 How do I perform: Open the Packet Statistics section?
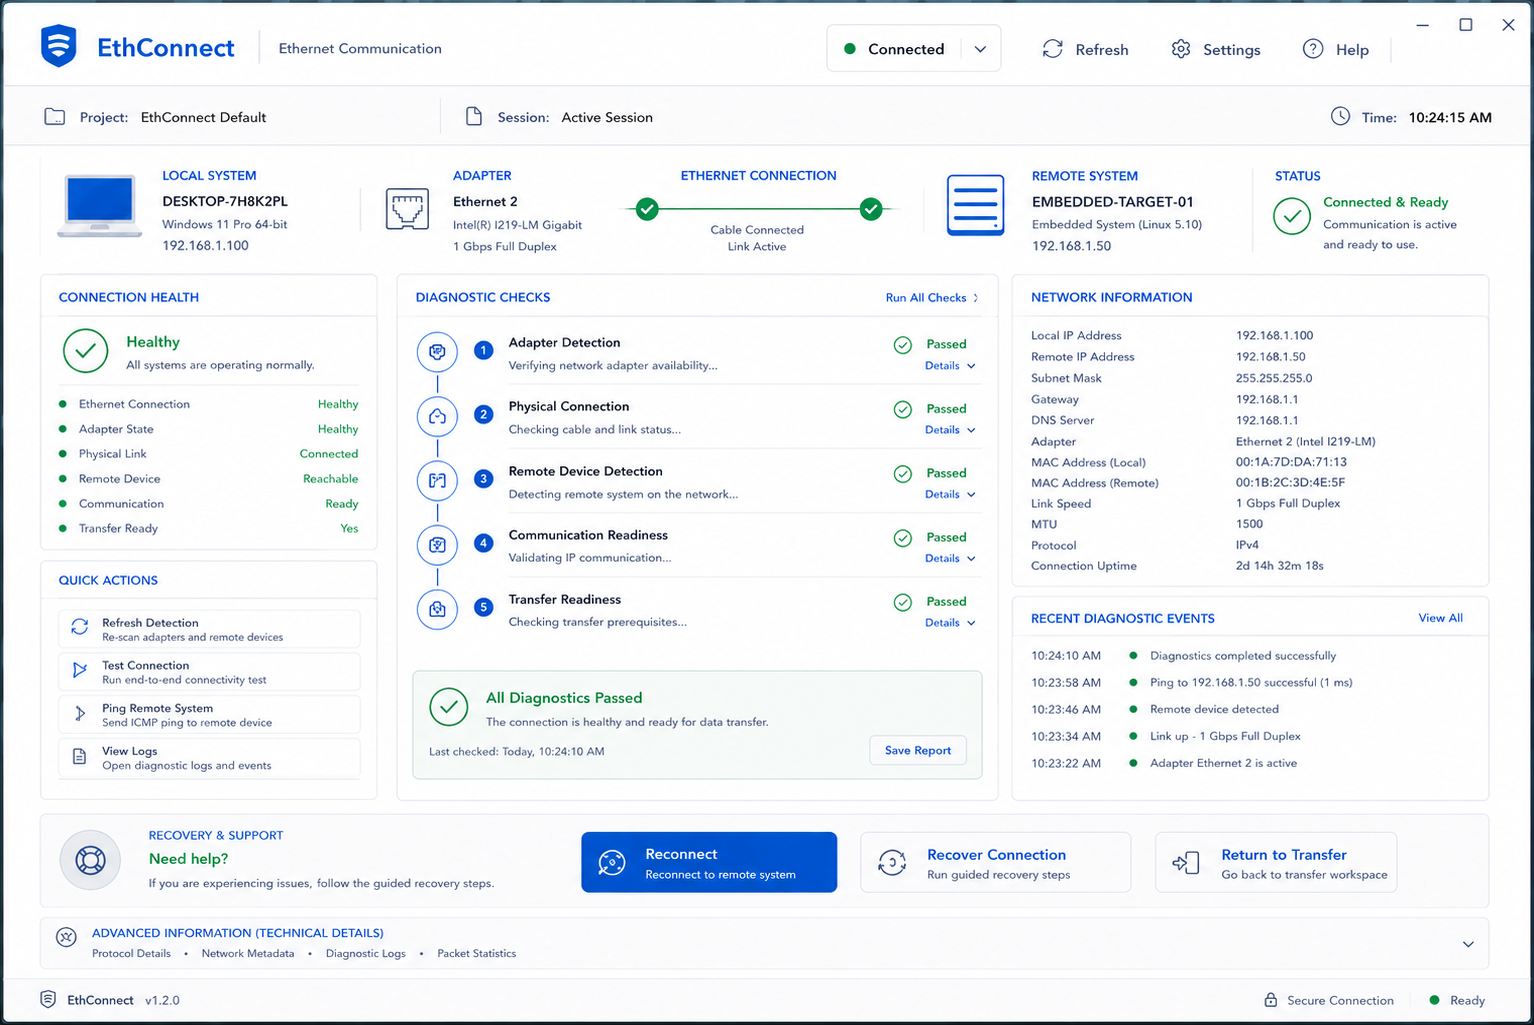[477, 953]
